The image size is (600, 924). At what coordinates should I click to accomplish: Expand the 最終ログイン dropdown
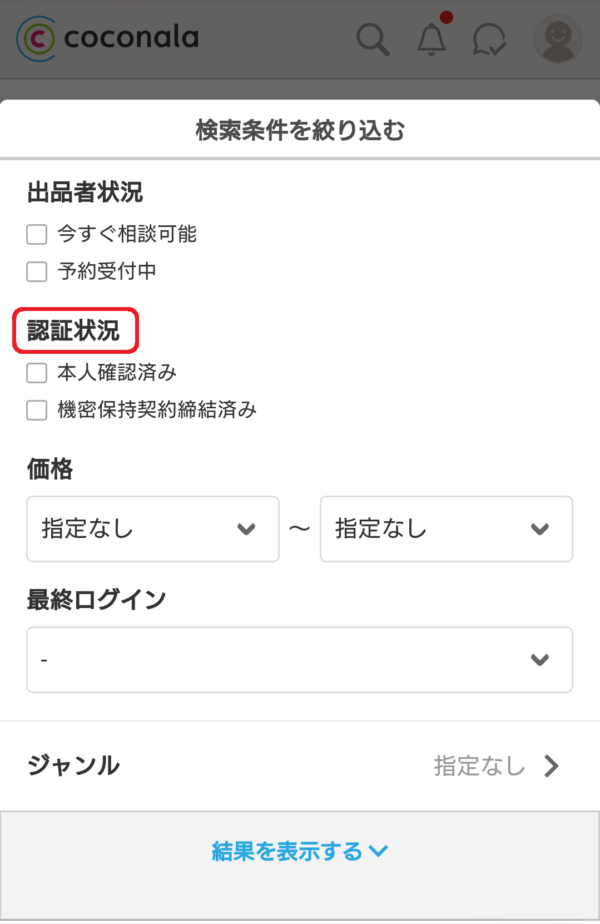[x=299, y=660]
